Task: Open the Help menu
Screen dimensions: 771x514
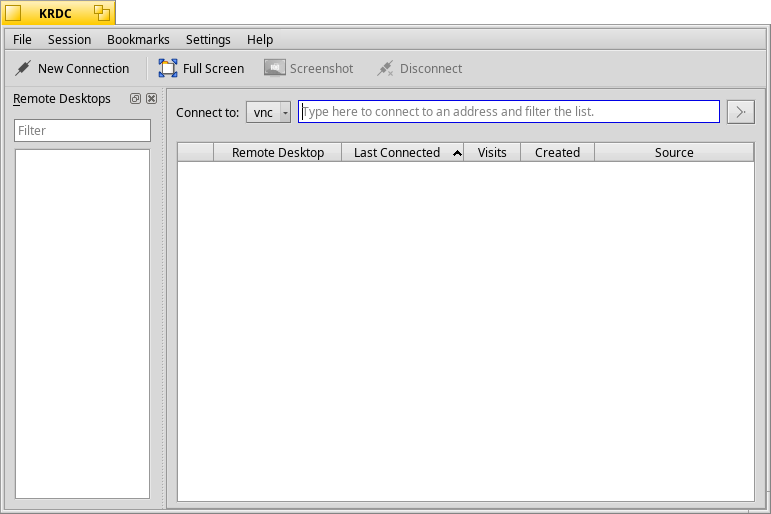Action: pos(260,39)
